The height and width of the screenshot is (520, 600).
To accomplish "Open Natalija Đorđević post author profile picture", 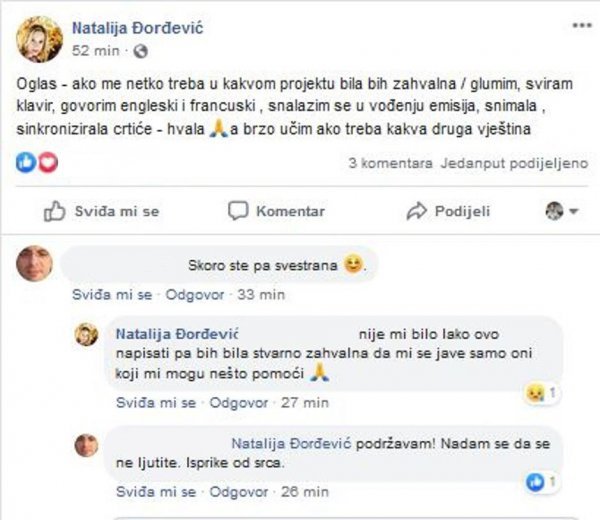I will click(x=39, y=39).
